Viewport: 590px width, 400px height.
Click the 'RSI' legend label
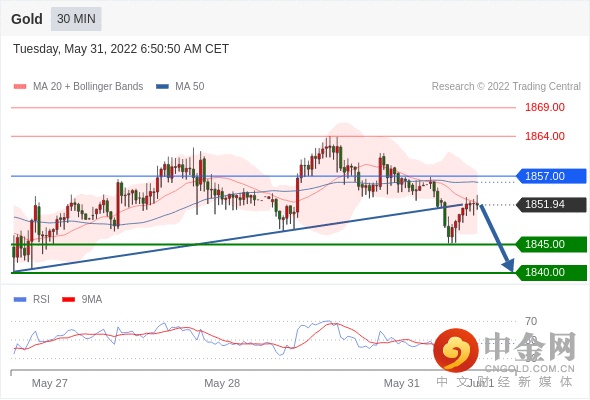click(41, 300)
